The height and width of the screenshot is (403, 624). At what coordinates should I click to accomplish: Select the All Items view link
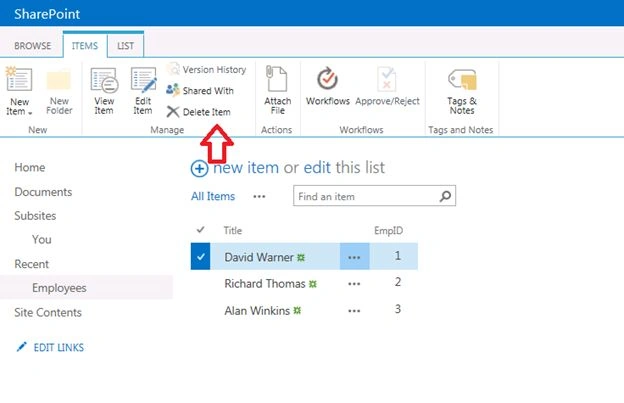pos(213,196)
